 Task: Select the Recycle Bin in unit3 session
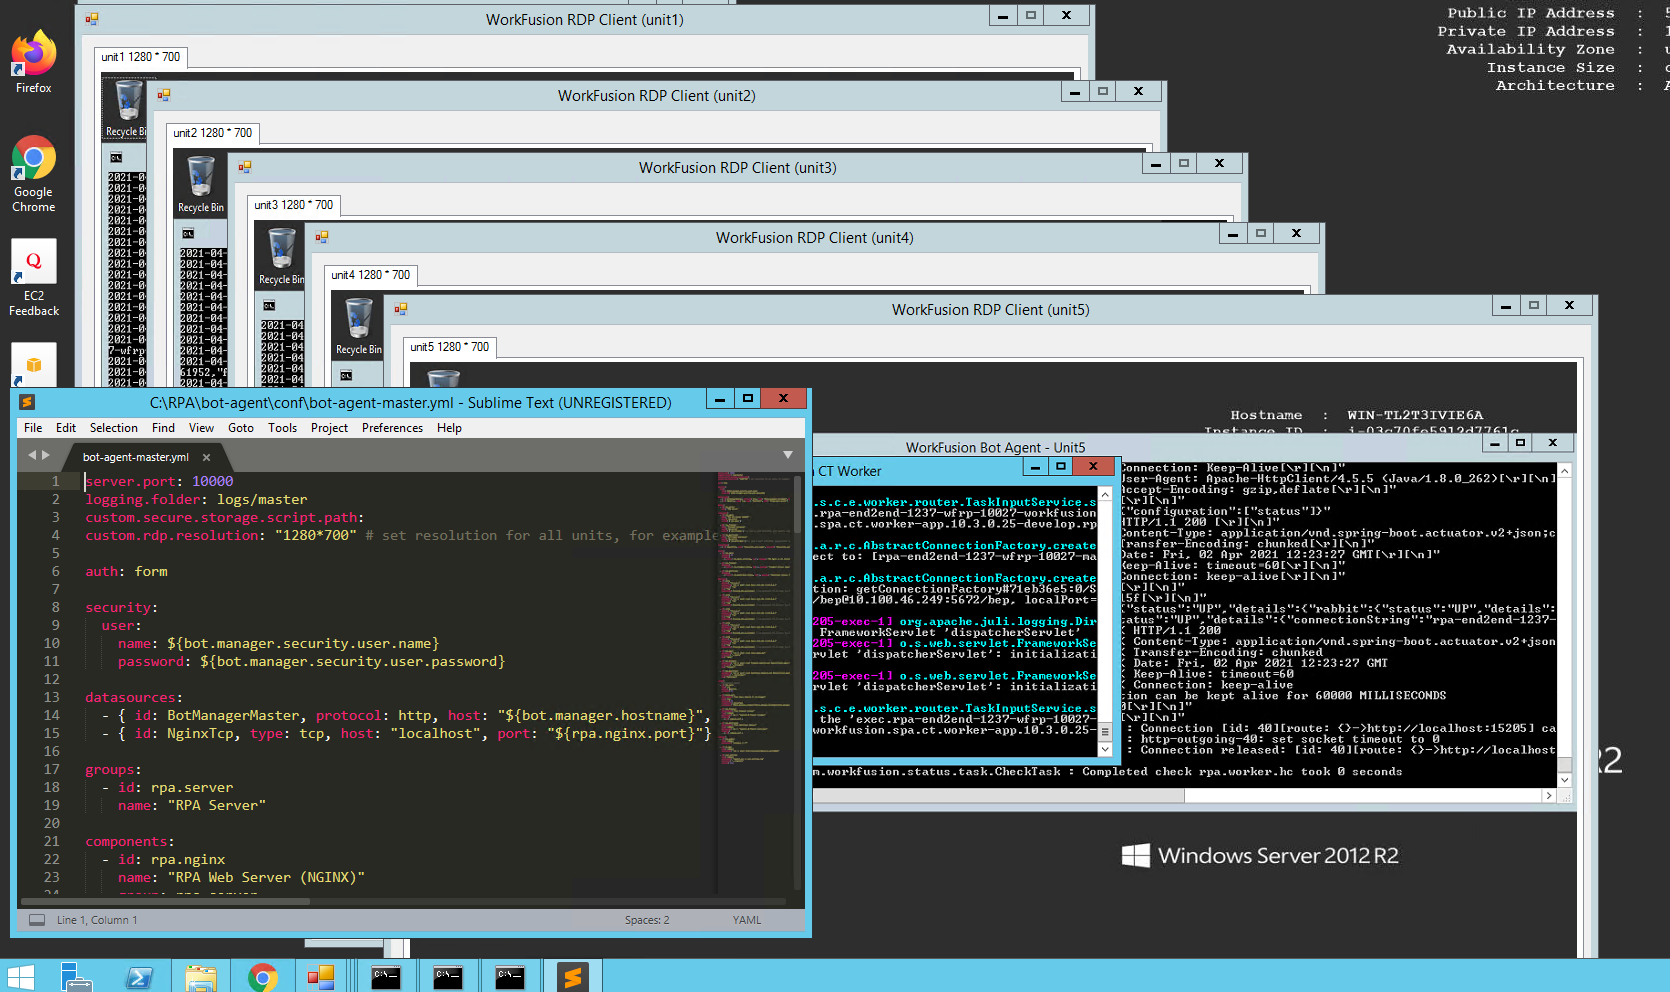point(282,256)
